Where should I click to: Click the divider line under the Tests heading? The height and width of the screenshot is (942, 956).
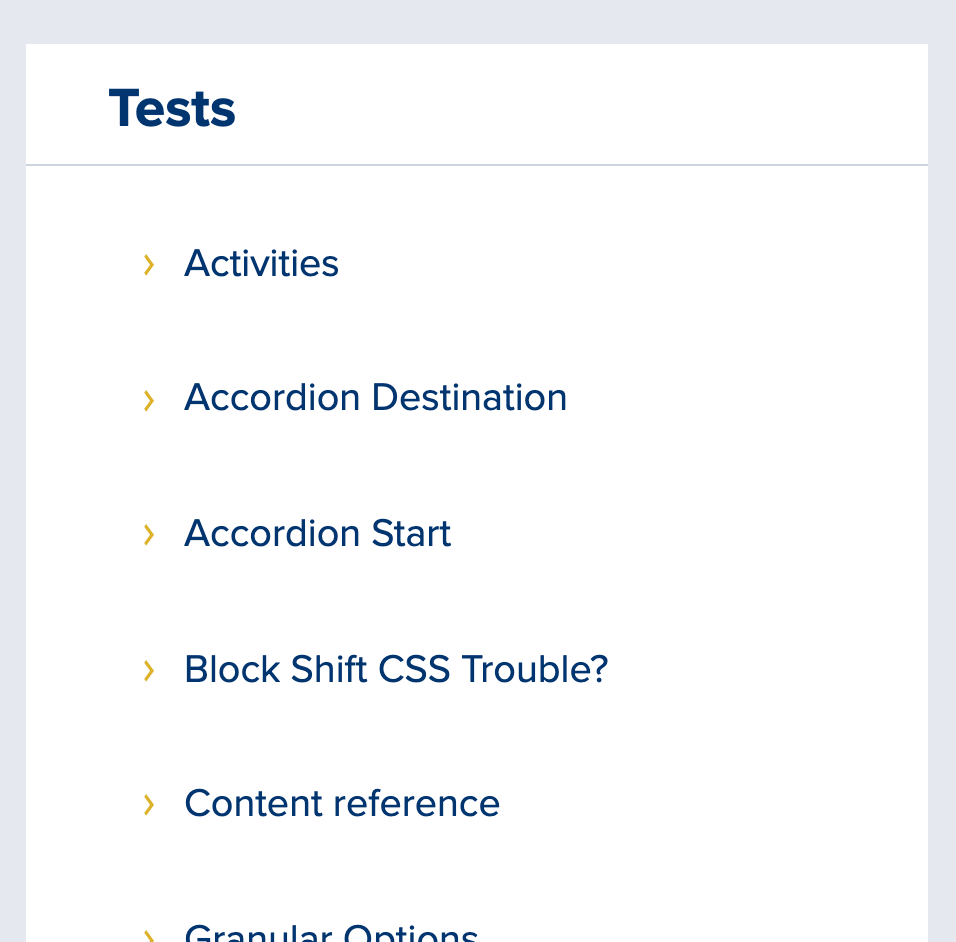tap(476, 164)
